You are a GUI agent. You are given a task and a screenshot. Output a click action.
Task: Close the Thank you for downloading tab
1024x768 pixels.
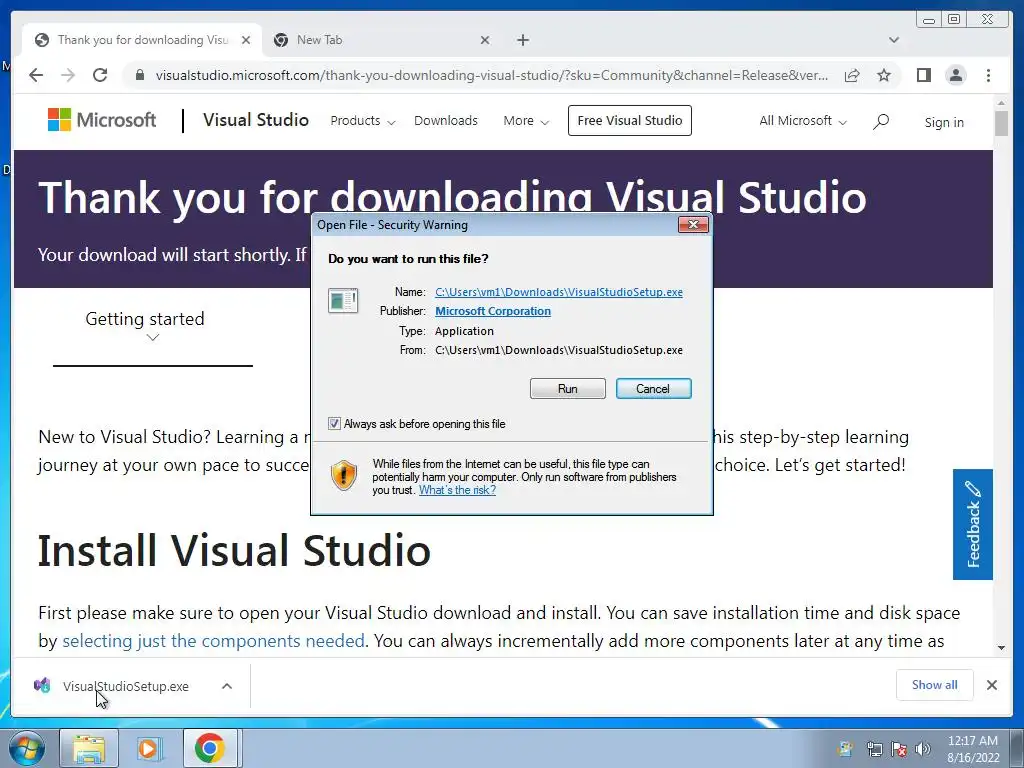tap(246, 40)
